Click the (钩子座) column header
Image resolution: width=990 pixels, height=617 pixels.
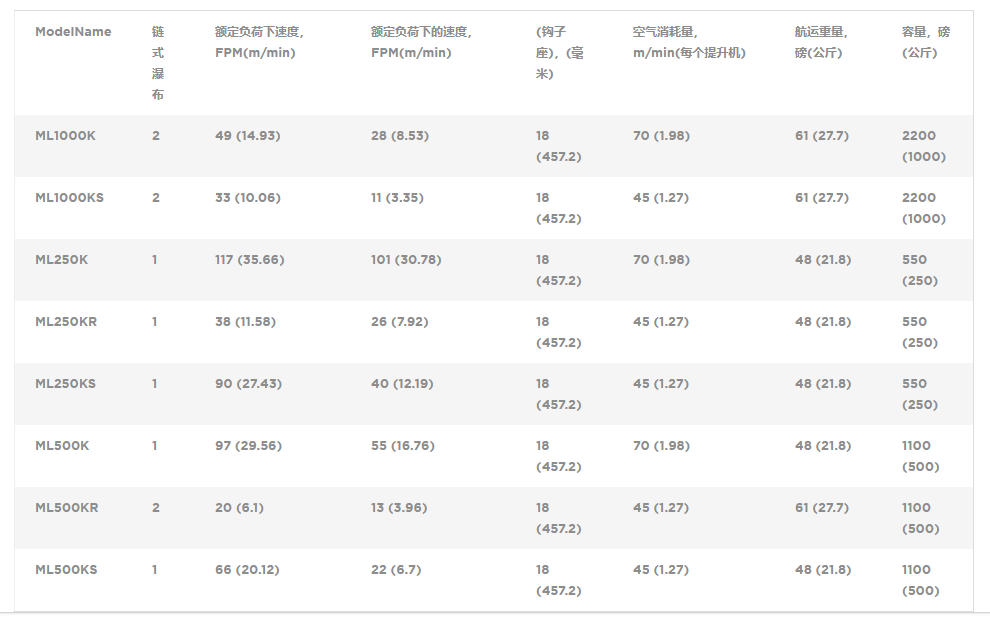tap(560, 53)
